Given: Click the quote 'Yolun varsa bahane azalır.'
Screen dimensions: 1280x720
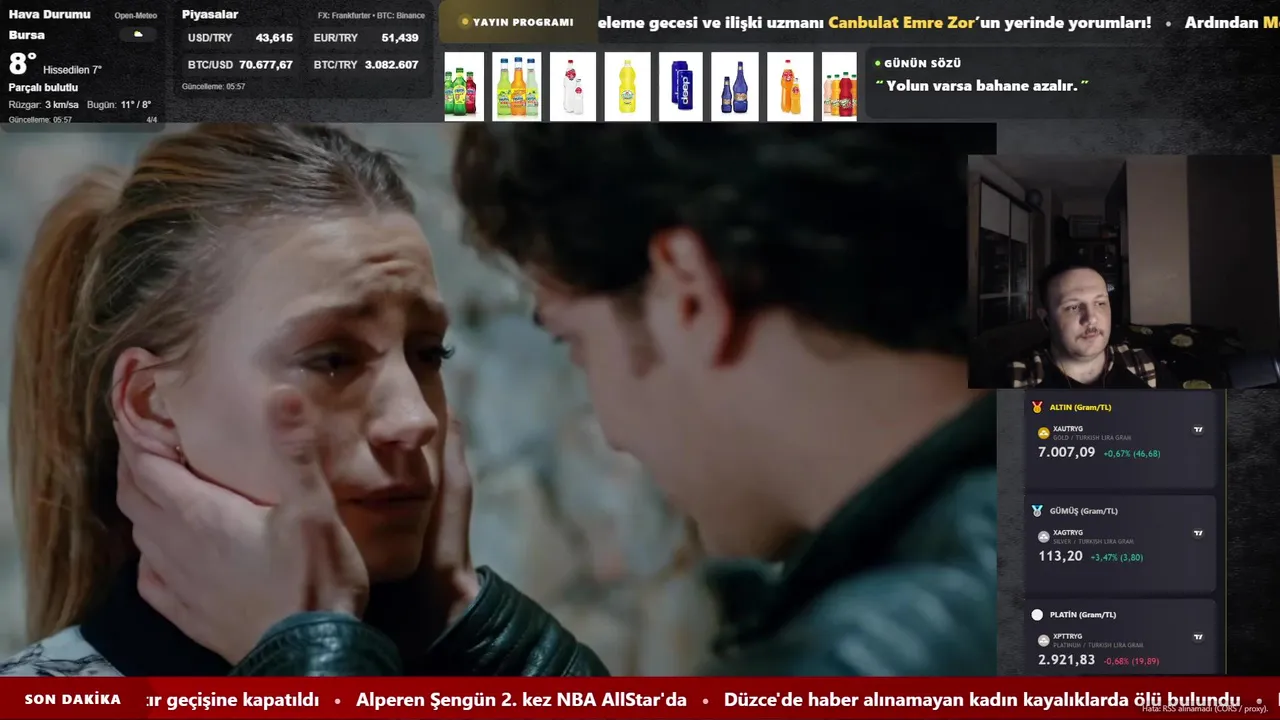Looking at the screenshot, I should [x=982, y=86].
